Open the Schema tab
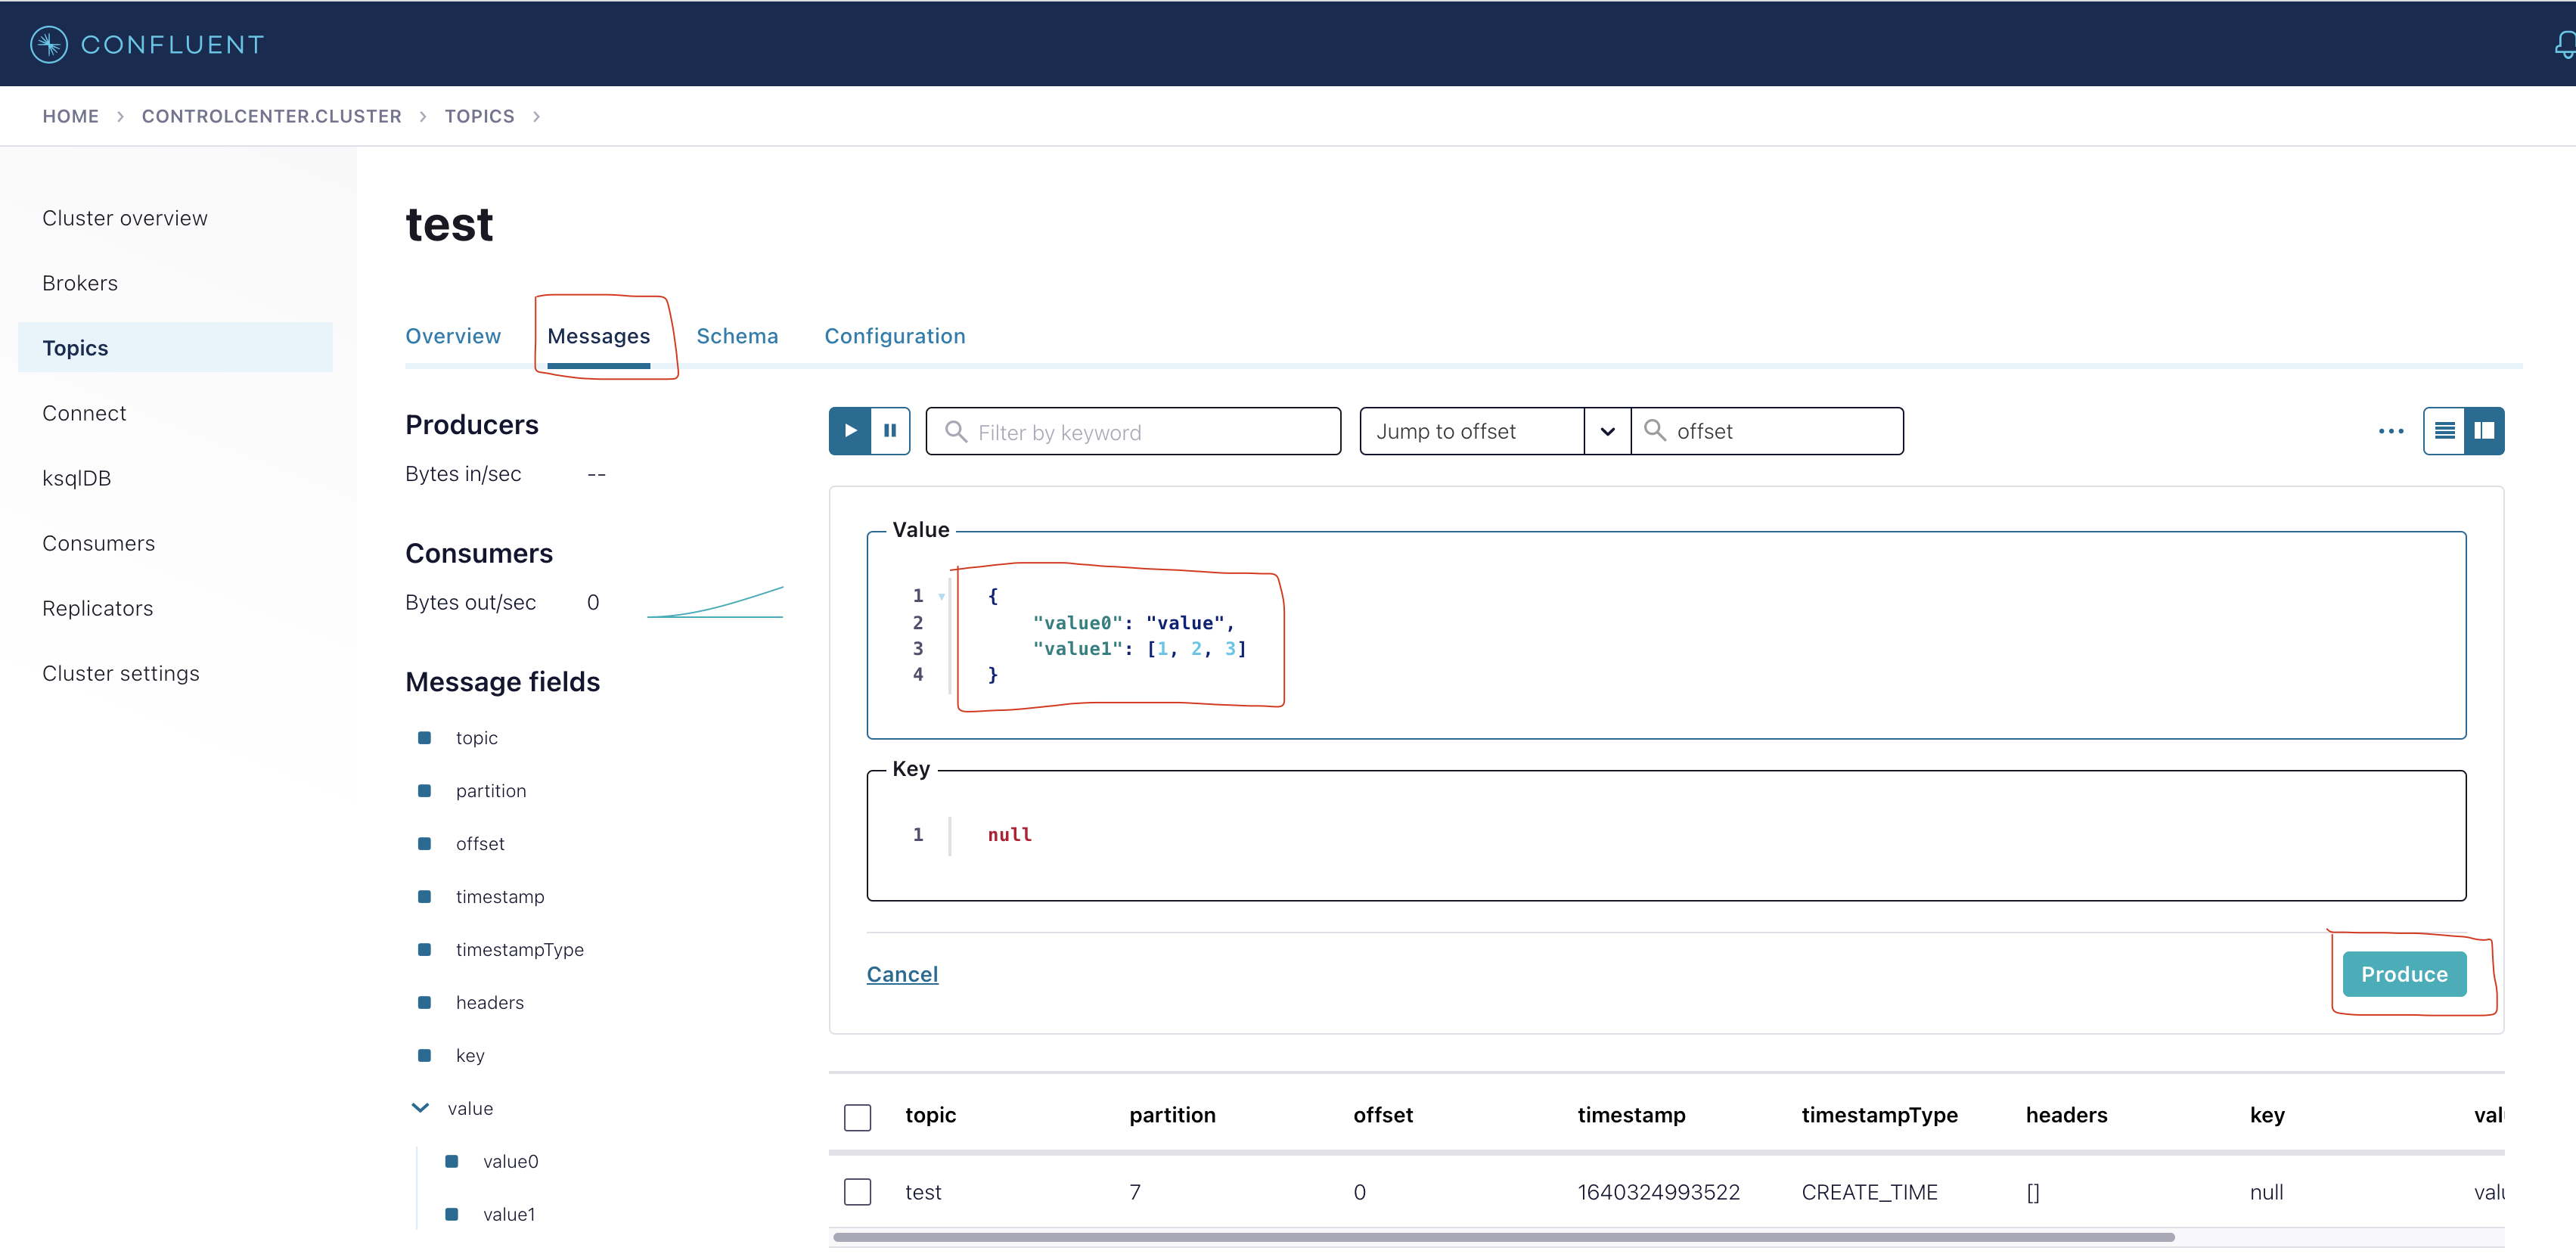2576x1257 pixels. tap(737, 336)
